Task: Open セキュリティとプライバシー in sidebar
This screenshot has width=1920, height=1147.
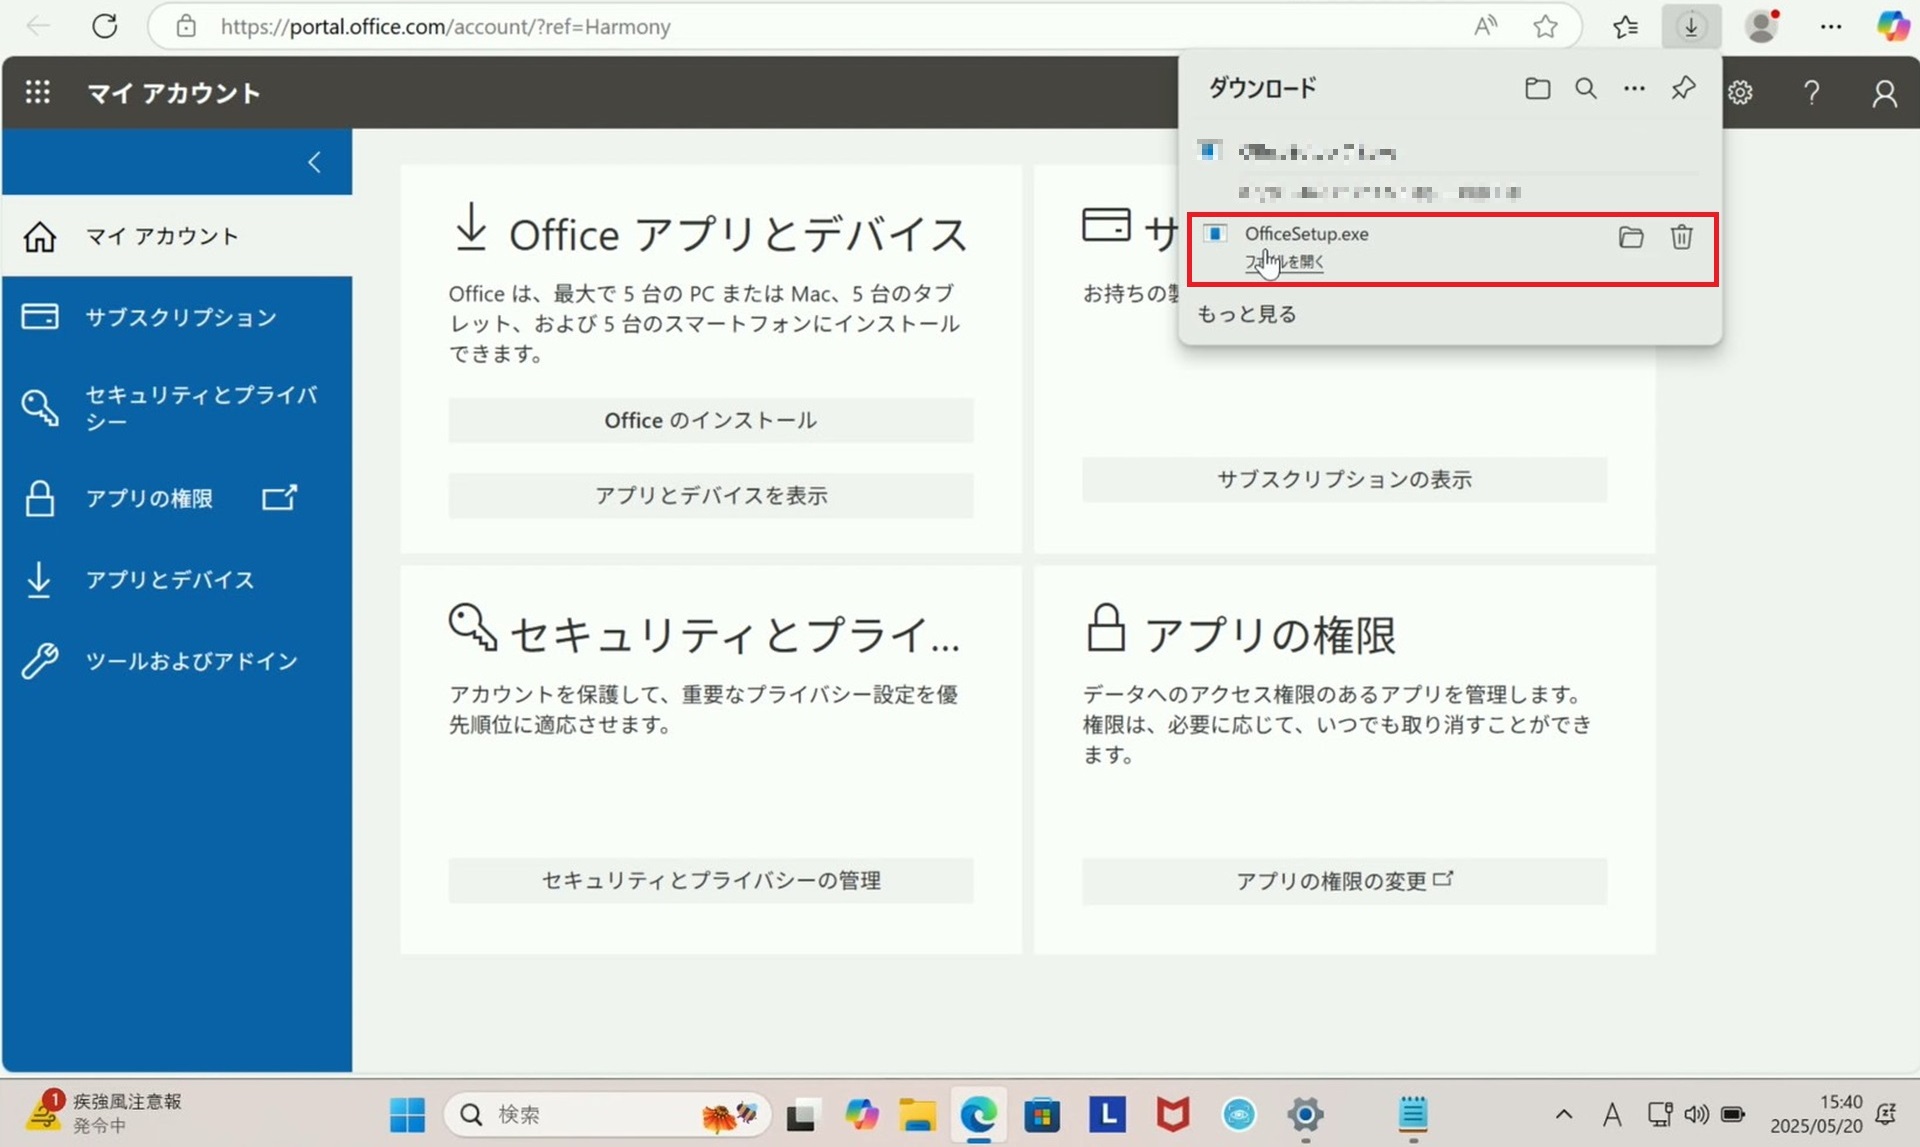Action: (x=177, y=407)
